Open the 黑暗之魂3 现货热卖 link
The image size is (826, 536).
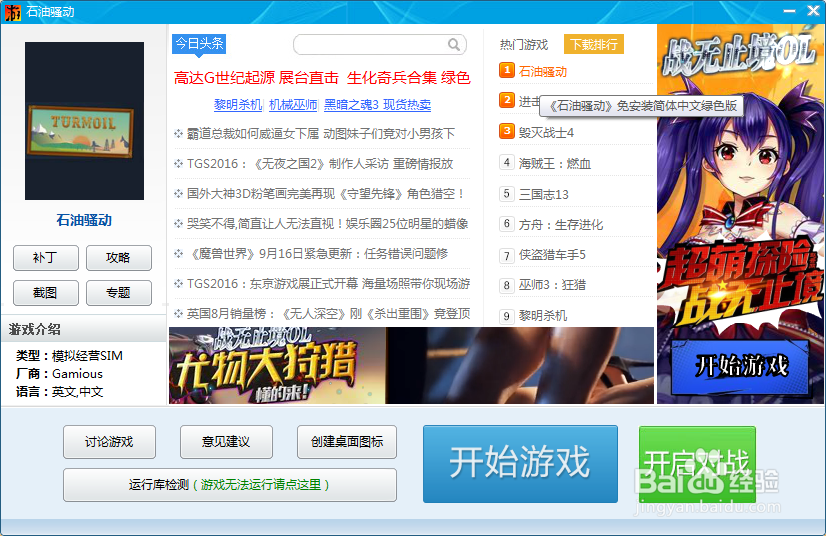click(377, 105)
